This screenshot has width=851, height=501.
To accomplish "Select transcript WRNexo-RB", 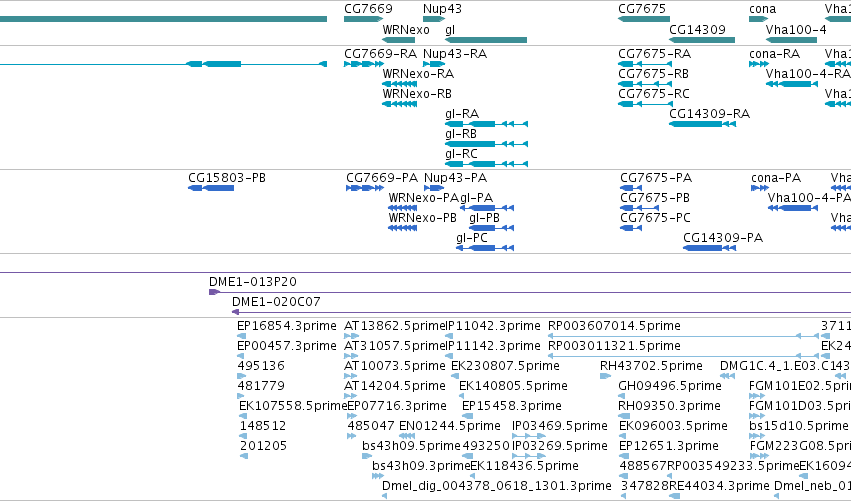I will (x=399, y=104).
